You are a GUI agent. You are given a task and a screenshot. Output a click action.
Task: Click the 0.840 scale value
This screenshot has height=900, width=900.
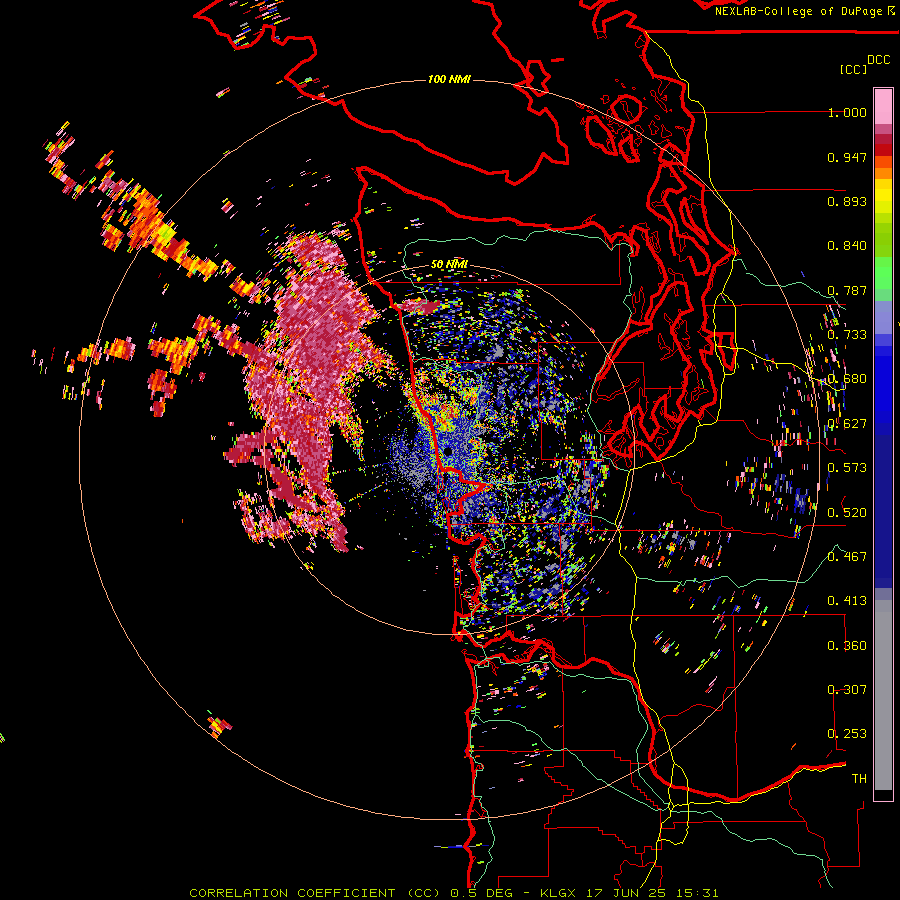(x=847, y=246)
